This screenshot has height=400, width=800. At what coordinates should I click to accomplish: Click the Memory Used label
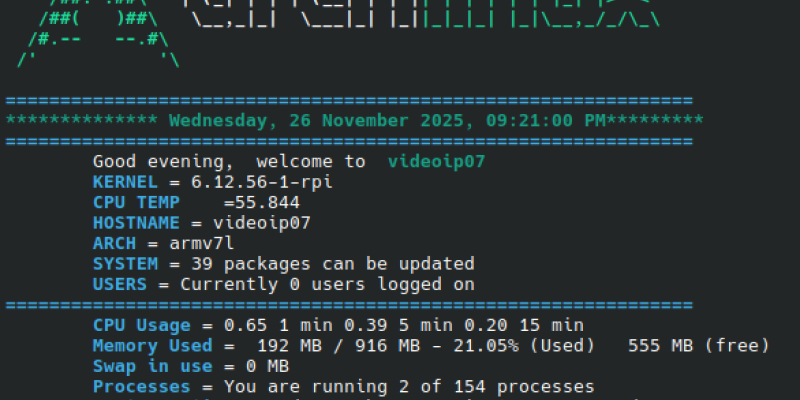click(x=152, y=345)
